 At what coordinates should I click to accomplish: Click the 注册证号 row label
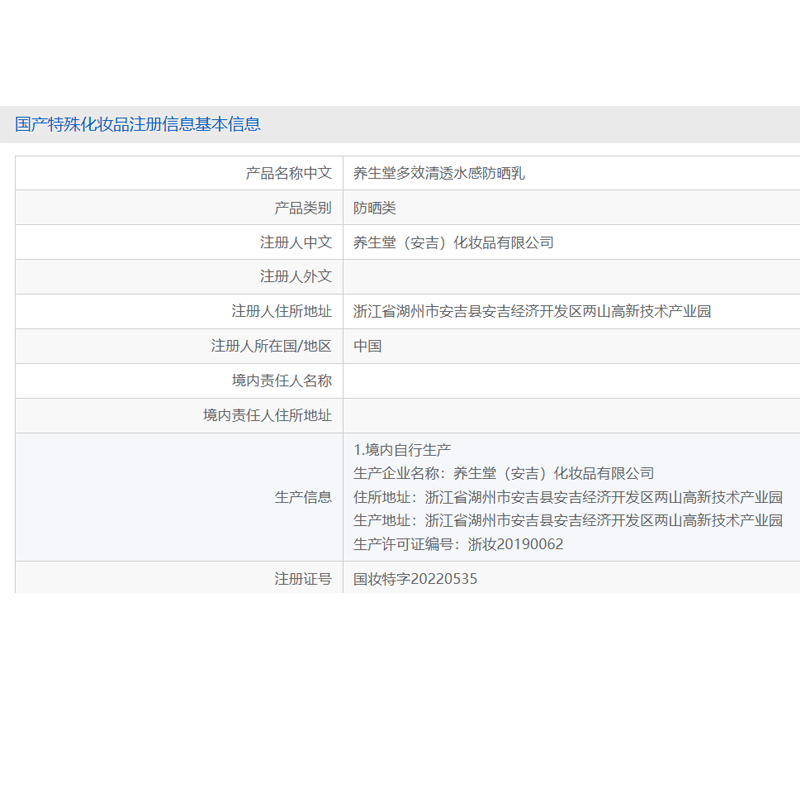303,578
